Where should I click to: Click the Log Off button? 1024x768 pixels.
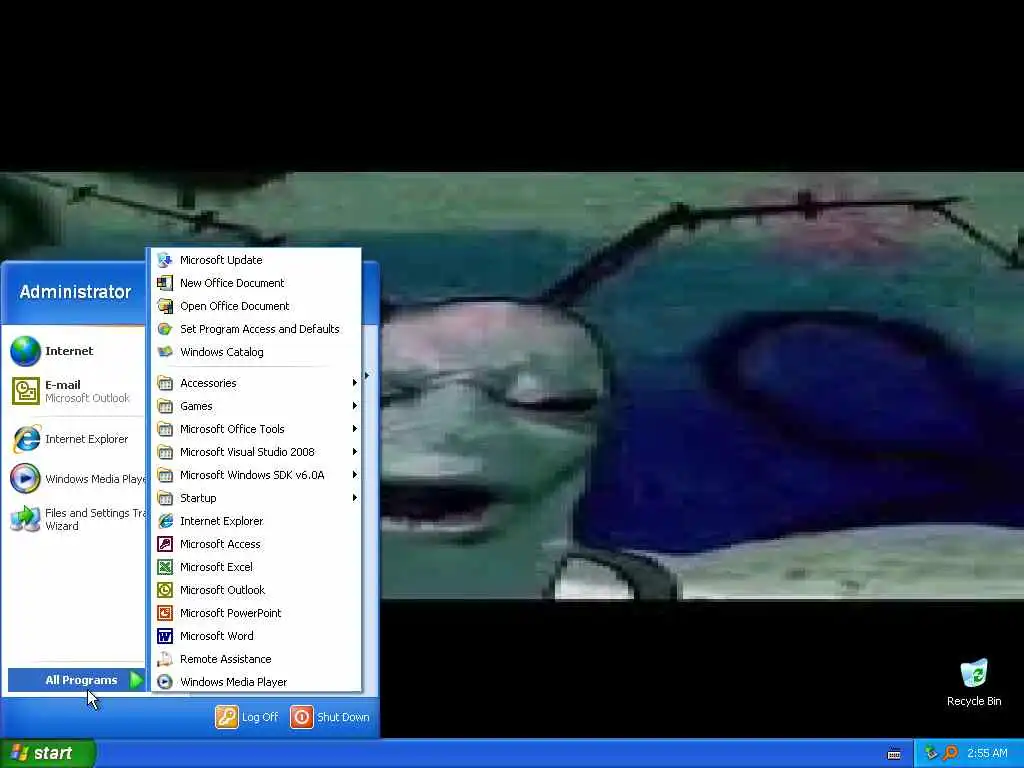[x=247, y=717]
